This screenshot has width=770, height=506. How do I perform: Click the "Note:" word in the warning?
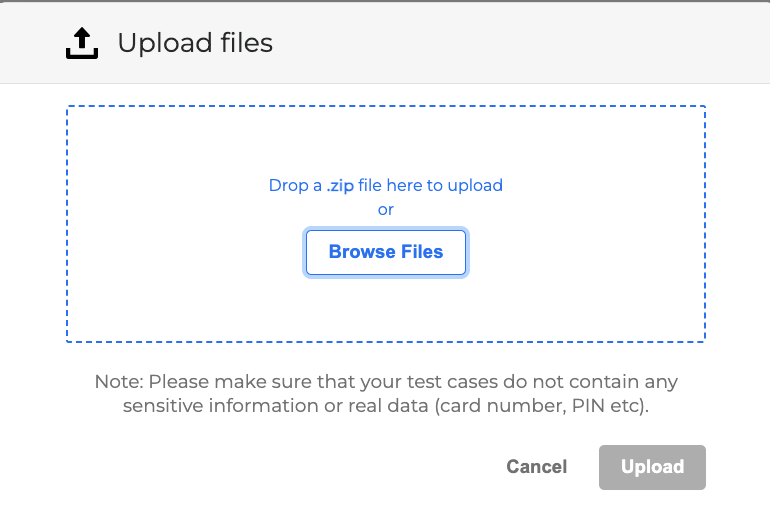pos(119,382)
